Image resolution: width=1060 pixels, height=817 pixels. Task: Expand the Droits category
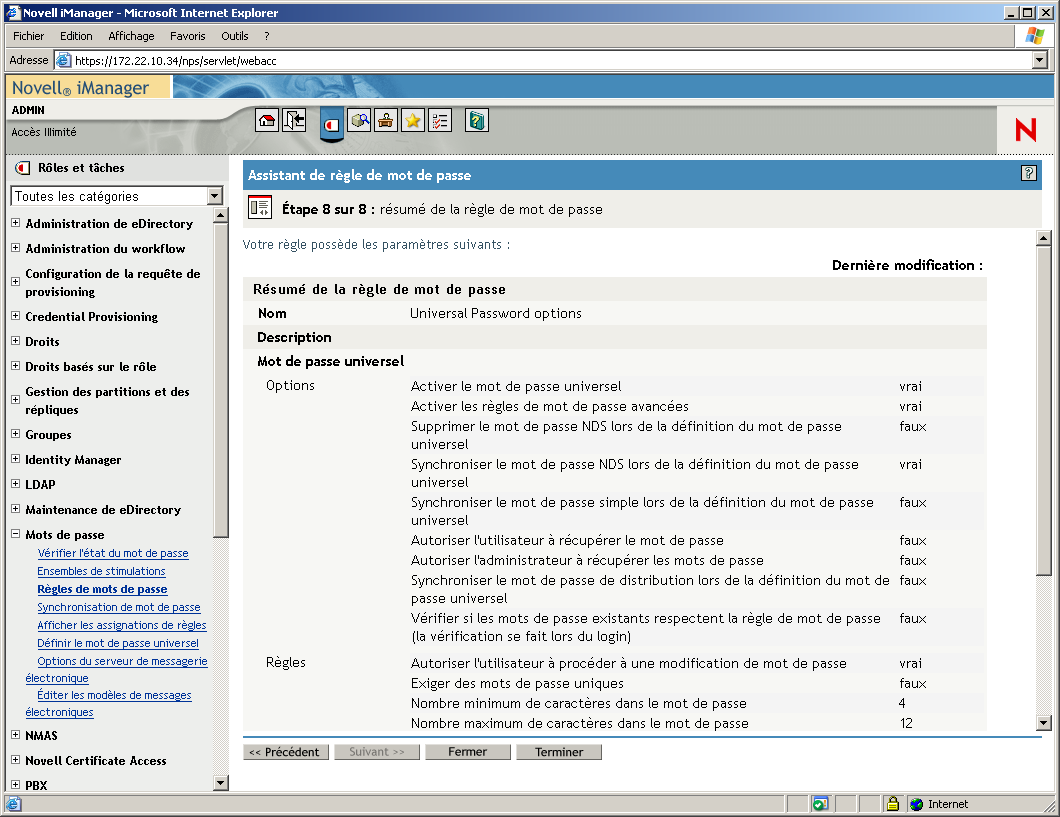16,341
